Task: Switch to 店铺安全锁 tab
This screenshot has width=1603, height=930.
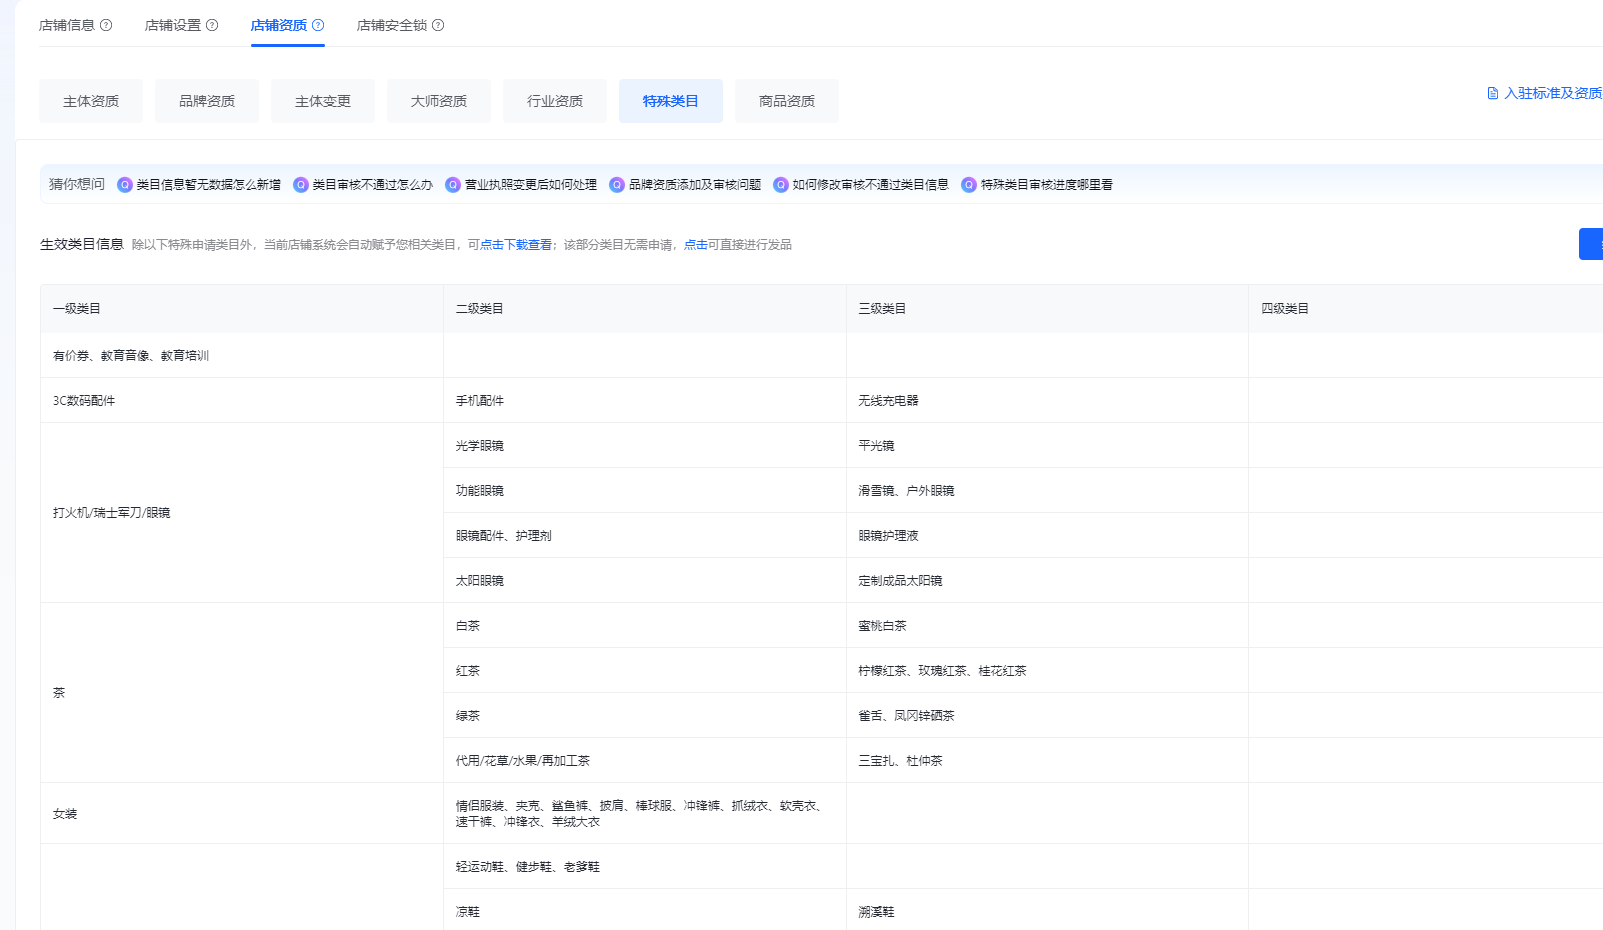Action: (392, 25)
